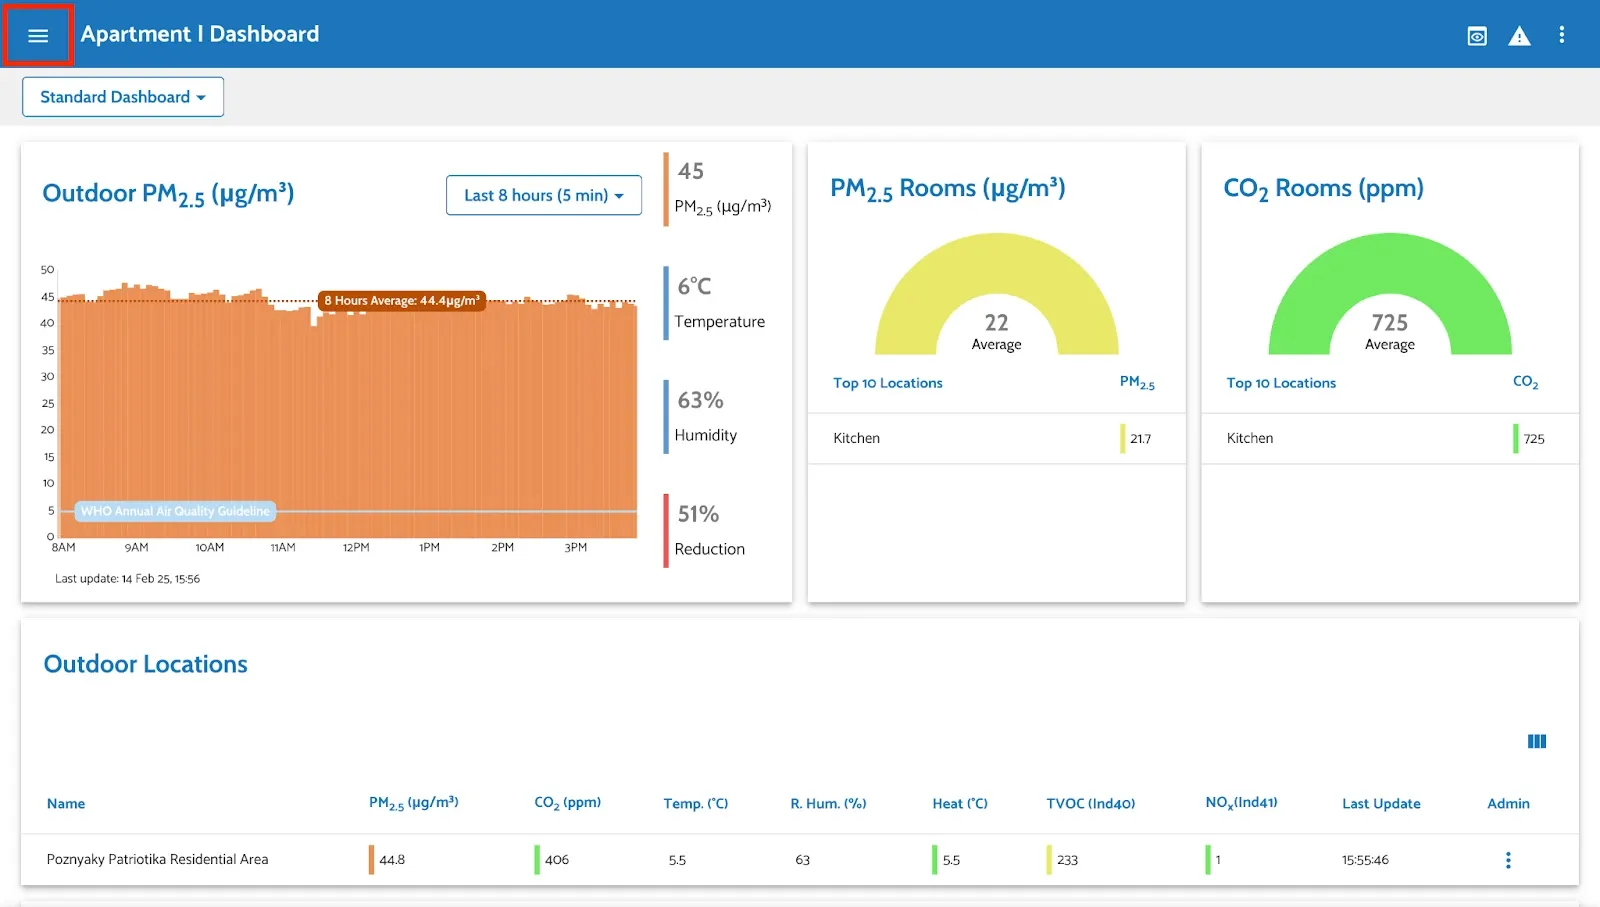This screenshot has height=907, width=1600.
Task: Sort table by PM2.5 column header
Action: tap(413, 803)
